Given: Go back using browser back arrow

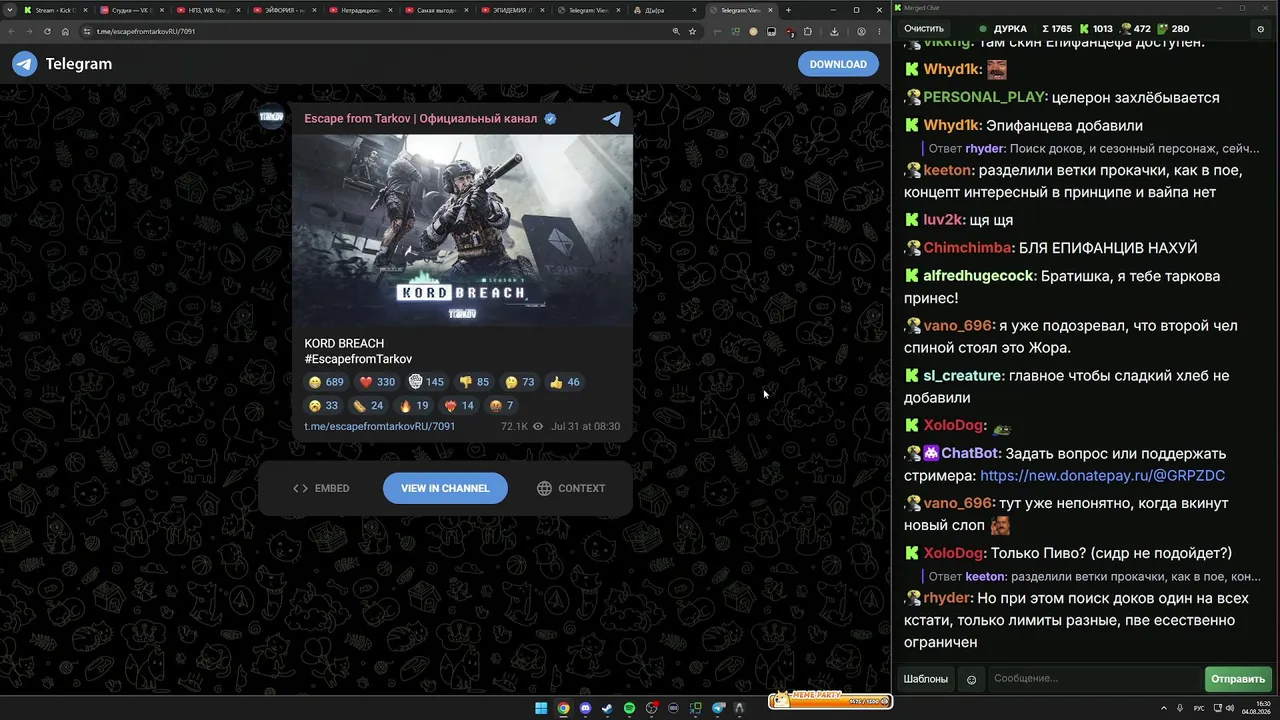Looking at the screenshot, I should click(11, 31).
